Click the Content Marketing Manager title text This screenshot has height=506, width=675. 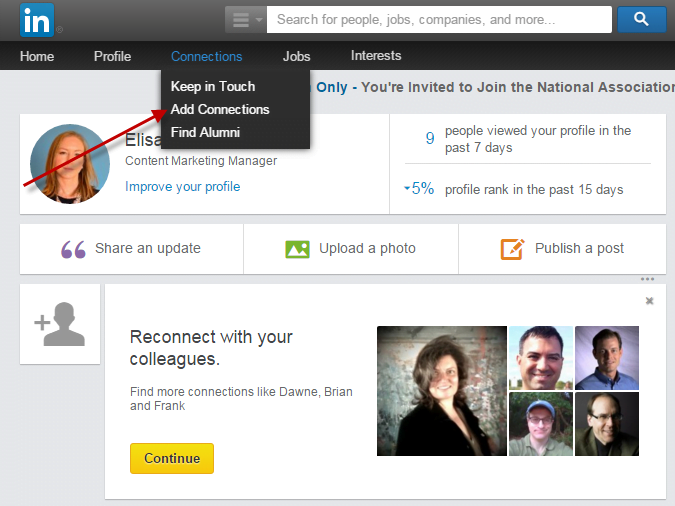(201, 161)
